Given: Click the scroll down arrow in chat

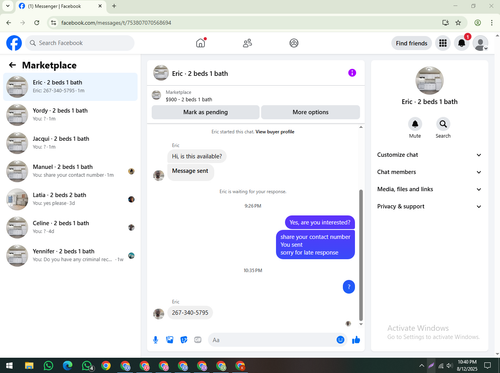Looking at the screenshot, I should [x=361, y=324].
